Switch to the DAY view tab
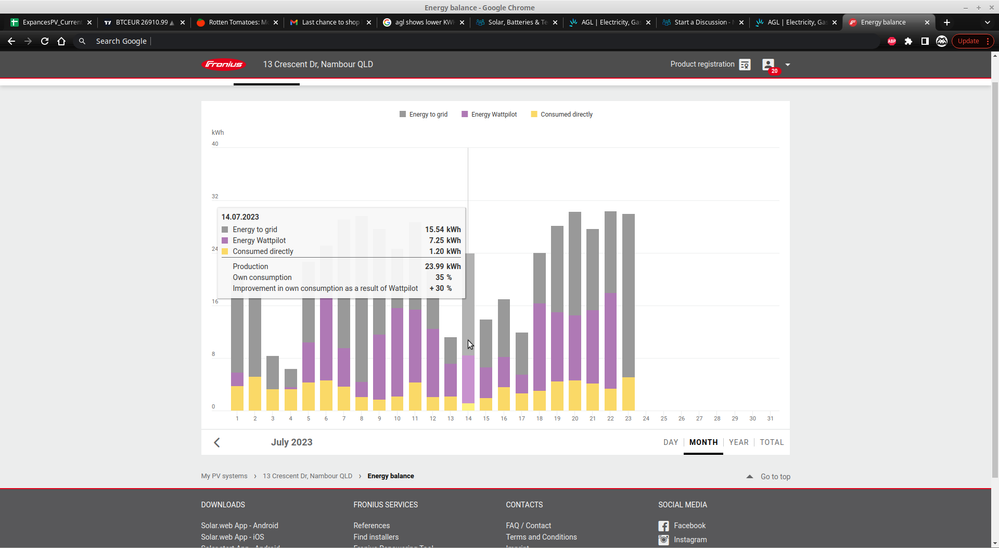999x548 pixels. [670, 442]
